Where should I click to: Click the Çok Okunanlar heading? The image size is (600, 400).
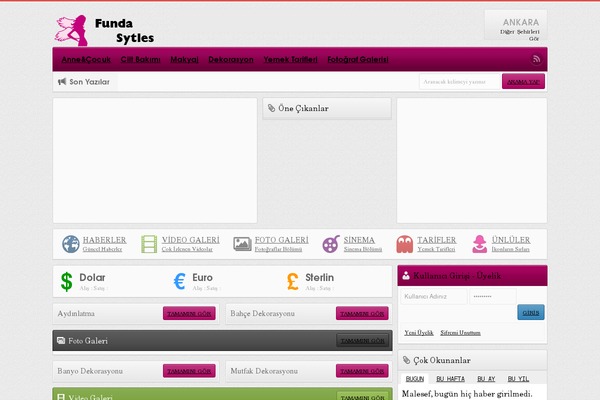click(442, 360)
